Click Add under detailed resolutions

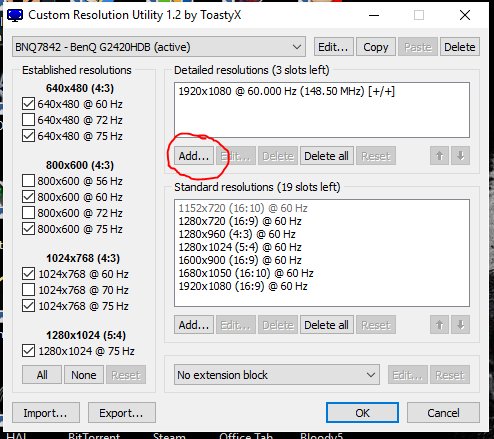(194, 156)
